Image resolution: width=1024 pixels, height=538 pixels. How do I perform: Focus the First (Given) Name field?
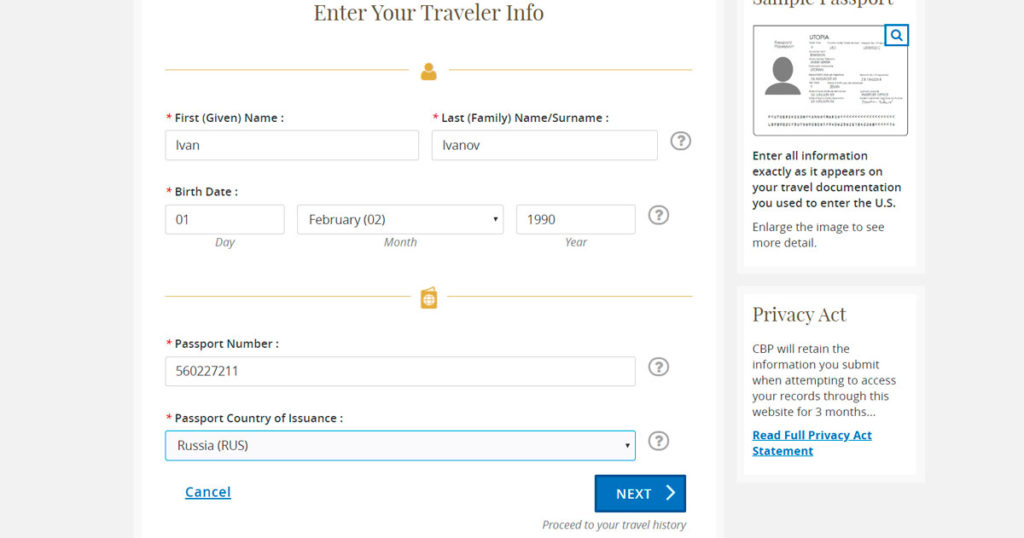click(291, 145)
